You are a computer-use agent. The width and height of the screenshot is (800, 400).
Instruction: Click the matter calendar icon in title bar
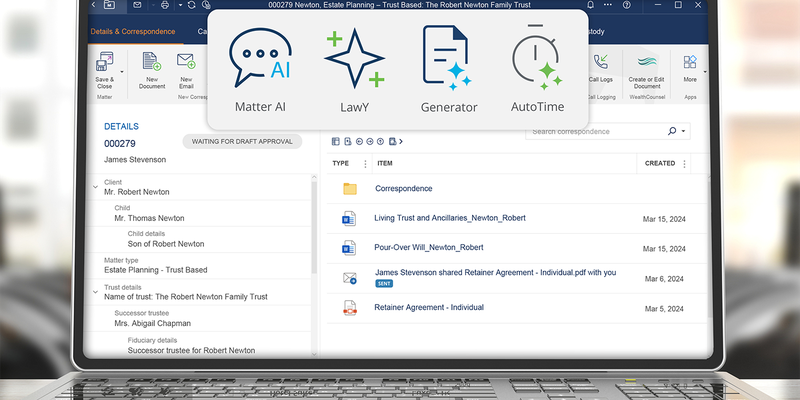pos(109,5)
